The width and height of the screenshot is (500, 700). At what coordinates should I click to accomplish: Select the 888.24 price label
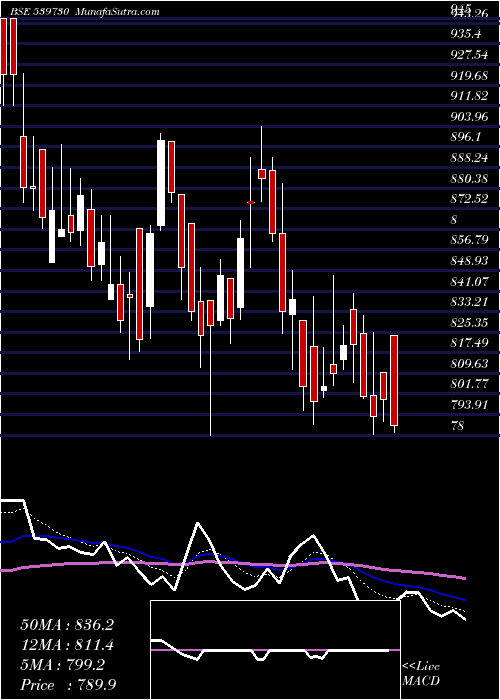pos(470,158)
